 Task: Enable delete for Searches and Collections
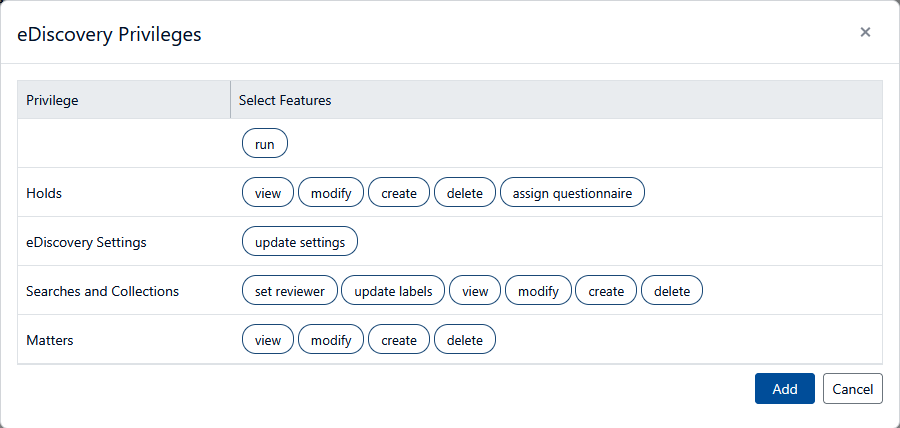[672, 291]
